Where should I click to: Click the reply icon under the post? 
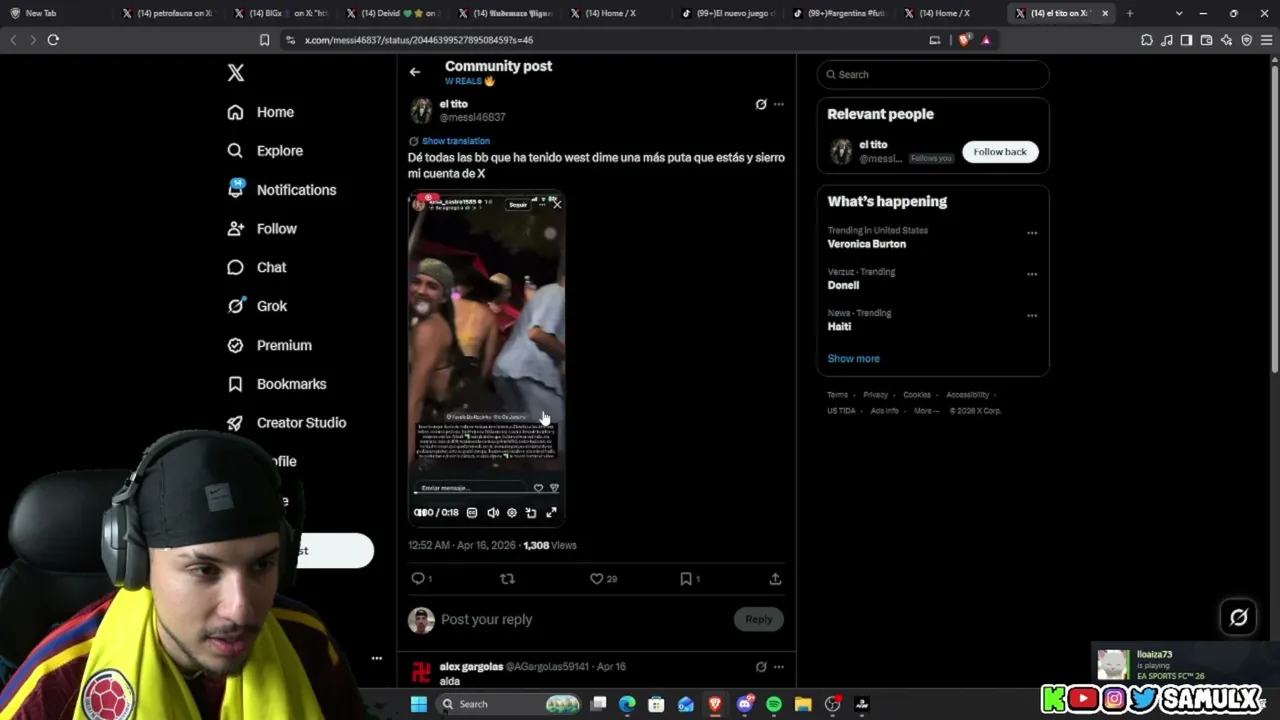pyautogui.click(x=418, y=579)
